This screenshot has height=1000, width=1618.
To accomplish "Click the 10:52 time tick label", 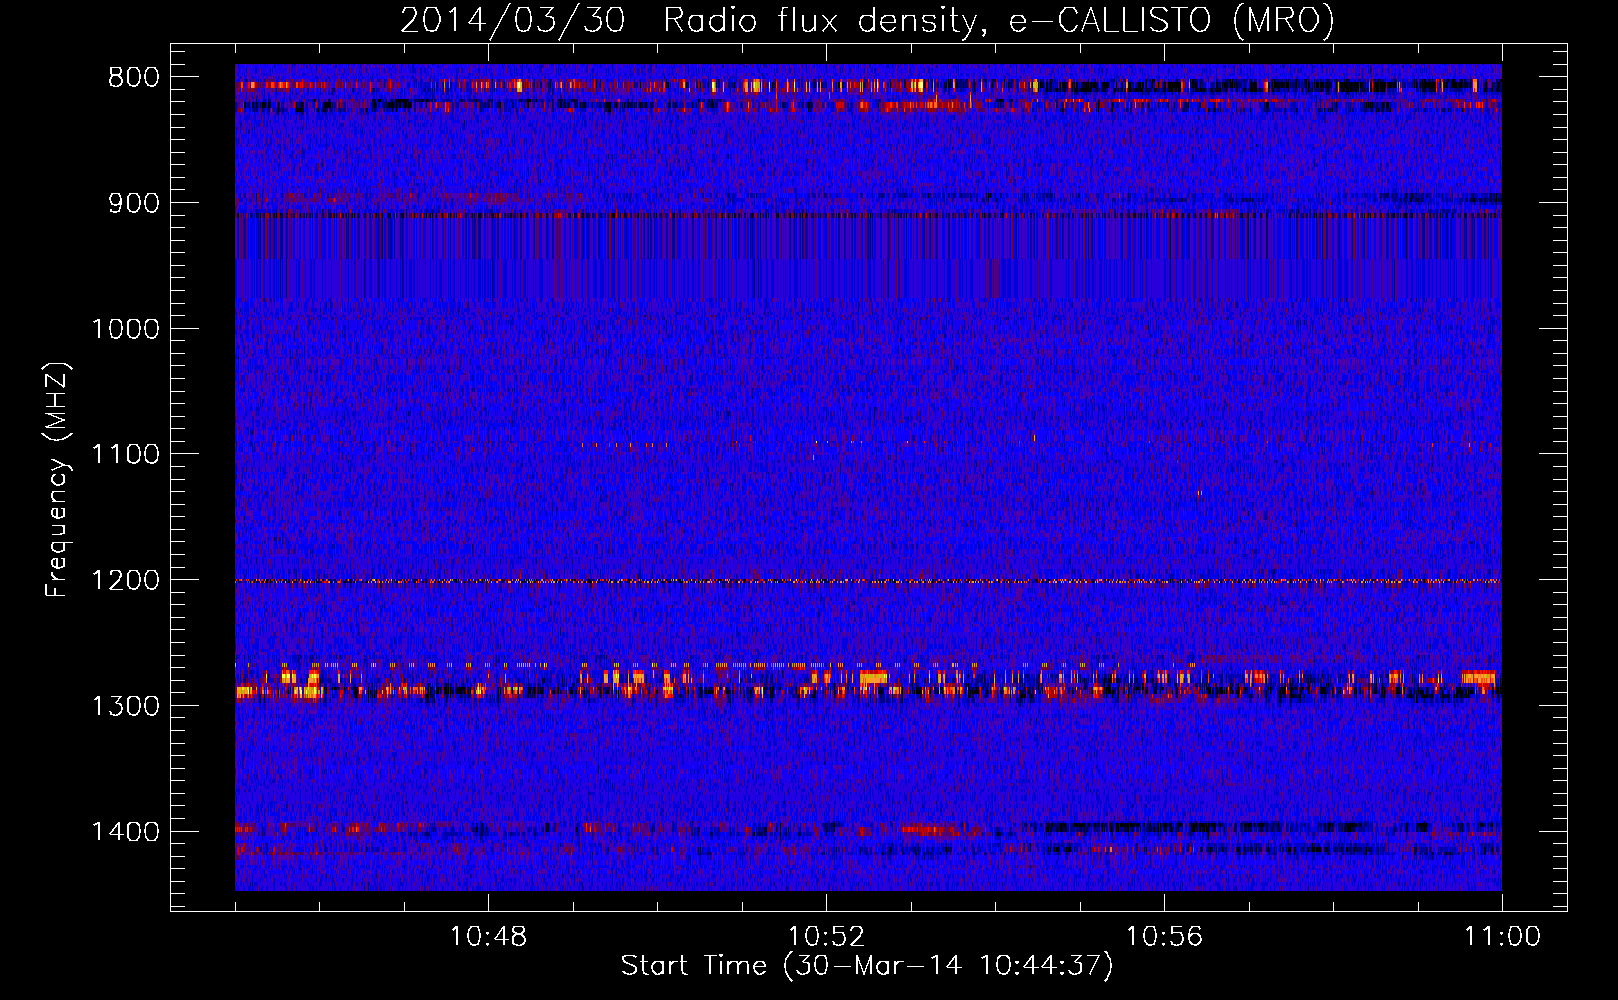I will click(826, 937).
